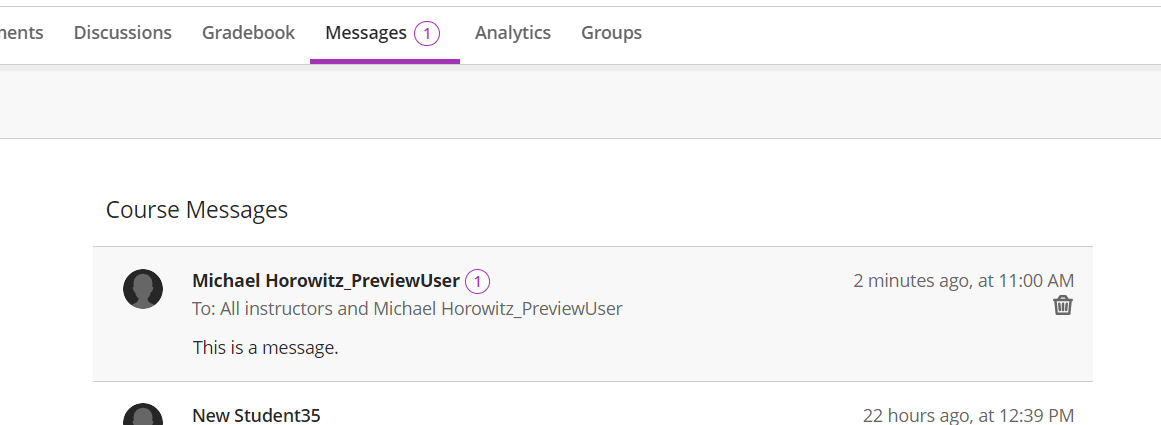Open the New Student35 conversation name

click(256, 415)
